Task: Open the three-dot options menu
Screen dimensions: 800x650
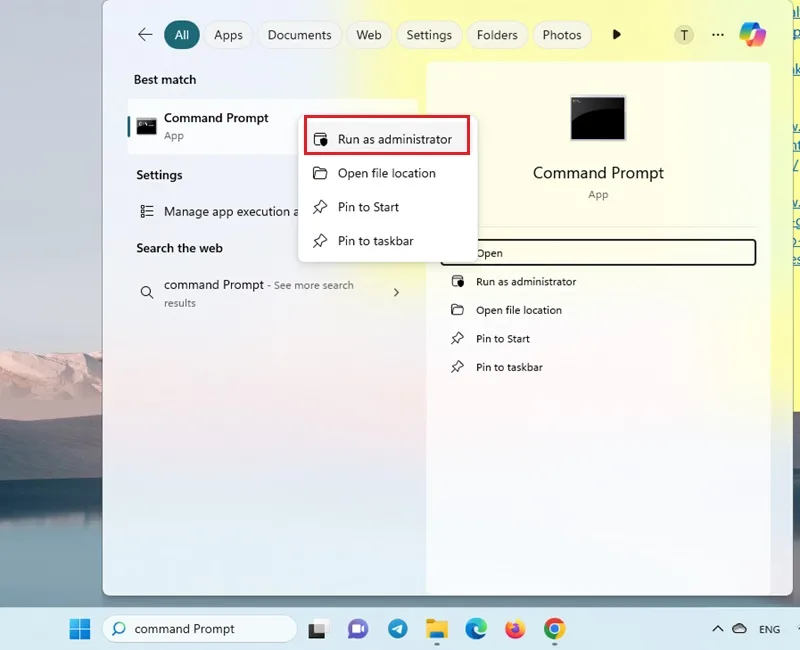Action: click(718, 35)
